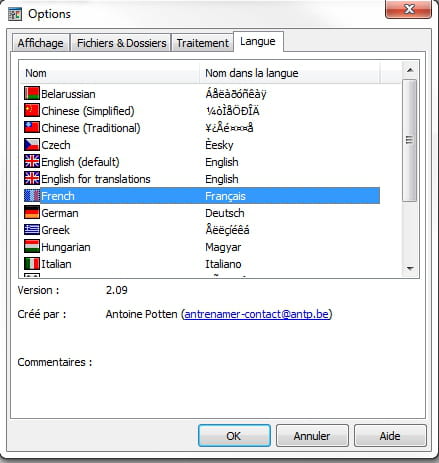Image resolution: width=439 pixels, height=463 pixels.
Task: Open help with Aide button
Action: click(390, 436)
